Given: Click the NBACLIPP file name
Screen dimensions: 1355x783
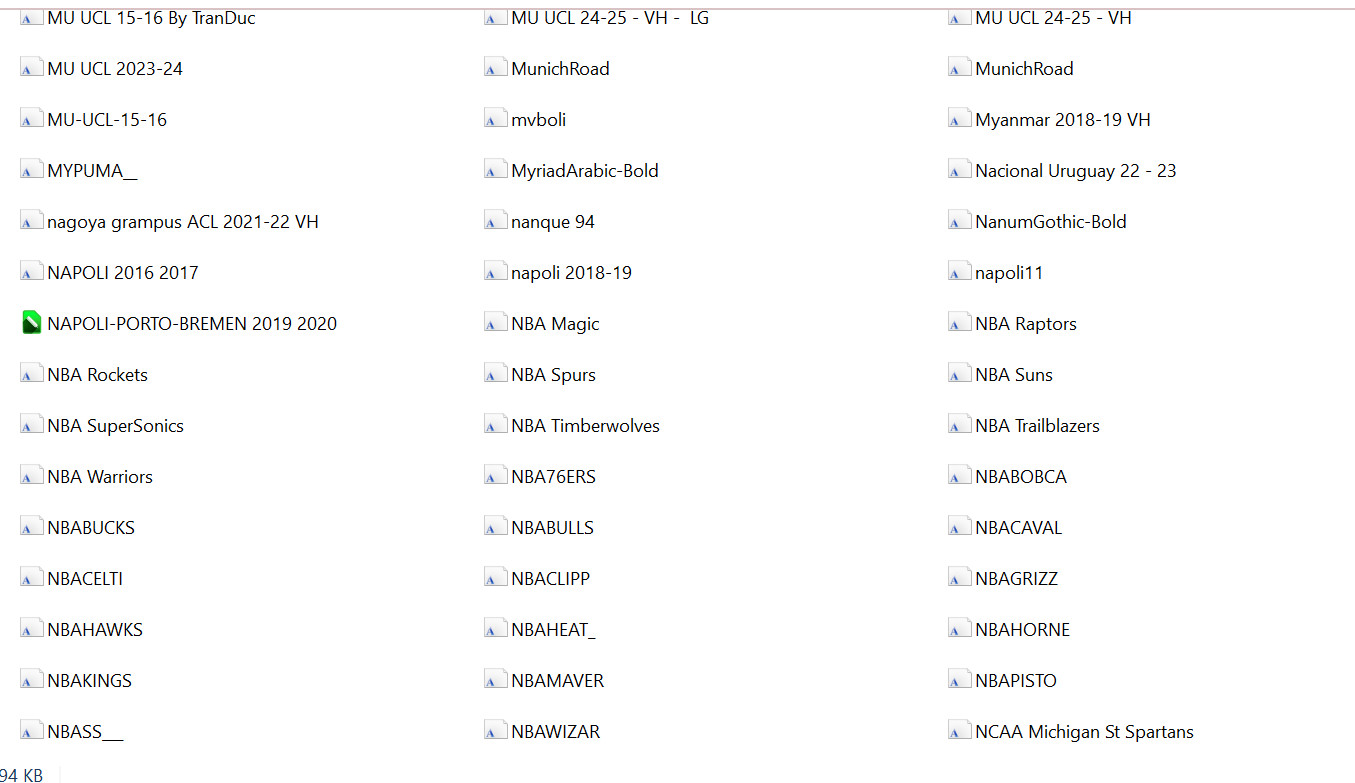Looking at the screenshot, I should click(x=550, y=578).
